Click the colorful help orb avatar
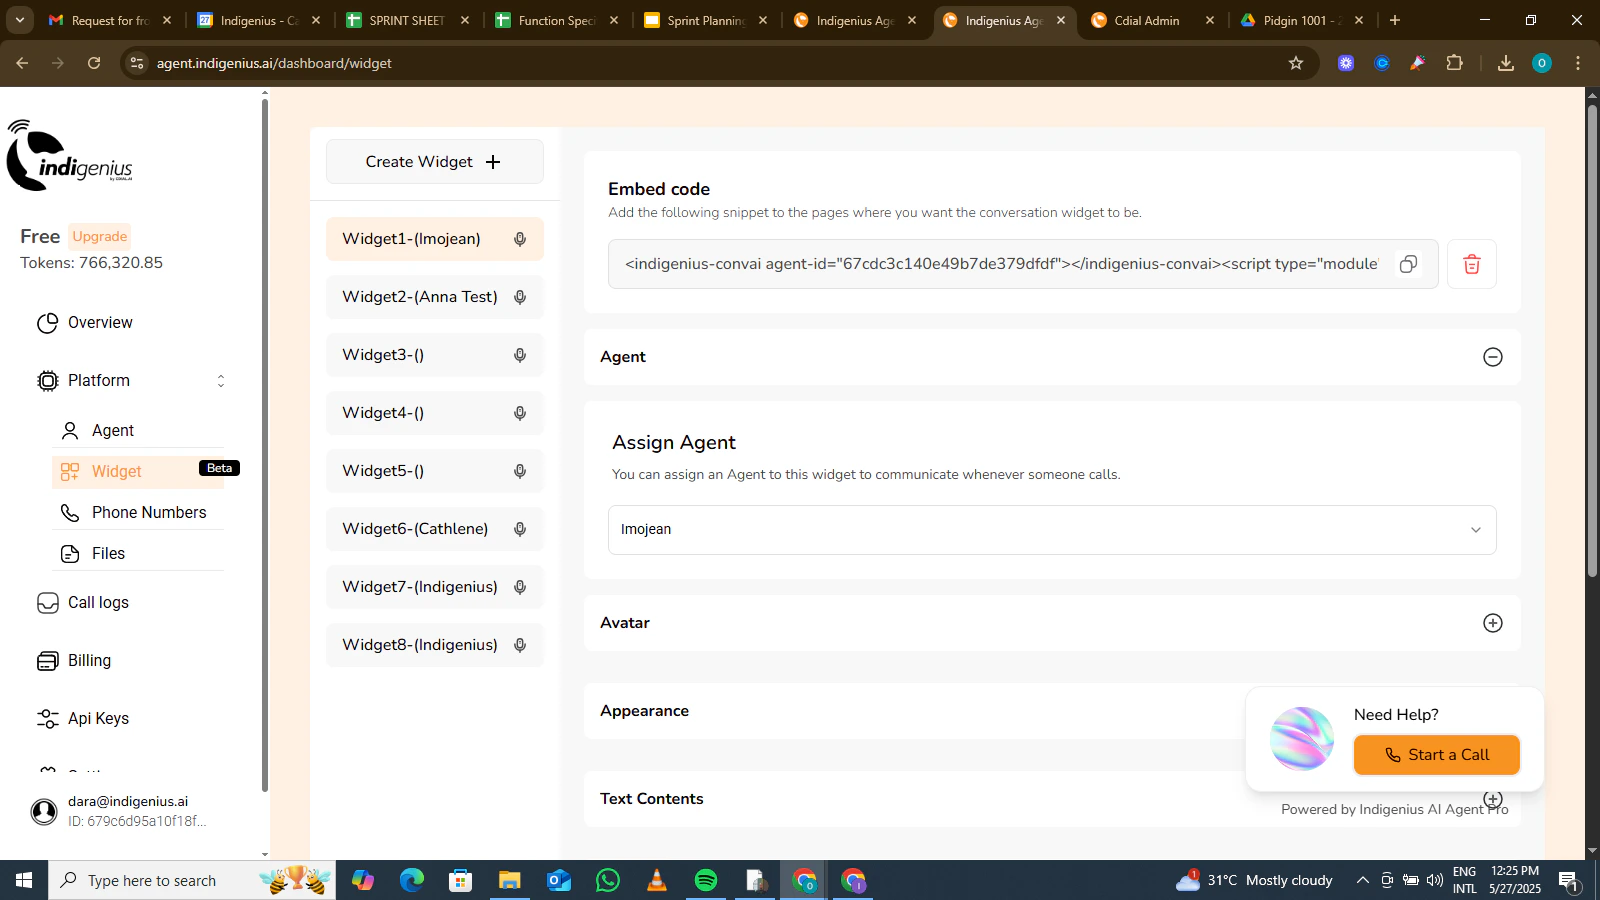The image size is (1600, 900). [x=1302, y=739]
